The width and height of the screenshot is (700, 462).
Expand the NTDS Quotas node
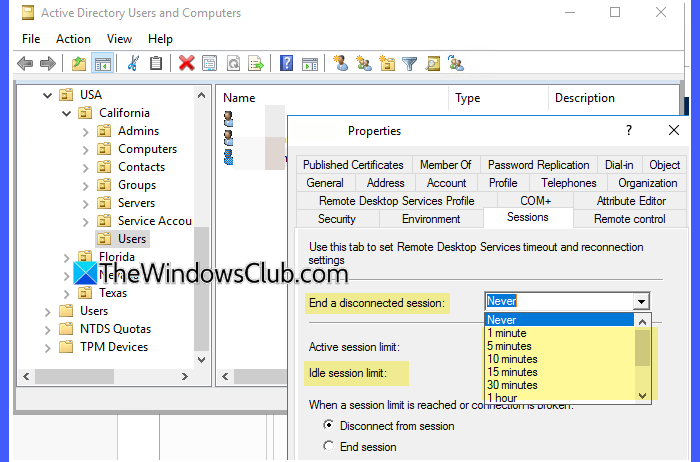coord(47,330)
